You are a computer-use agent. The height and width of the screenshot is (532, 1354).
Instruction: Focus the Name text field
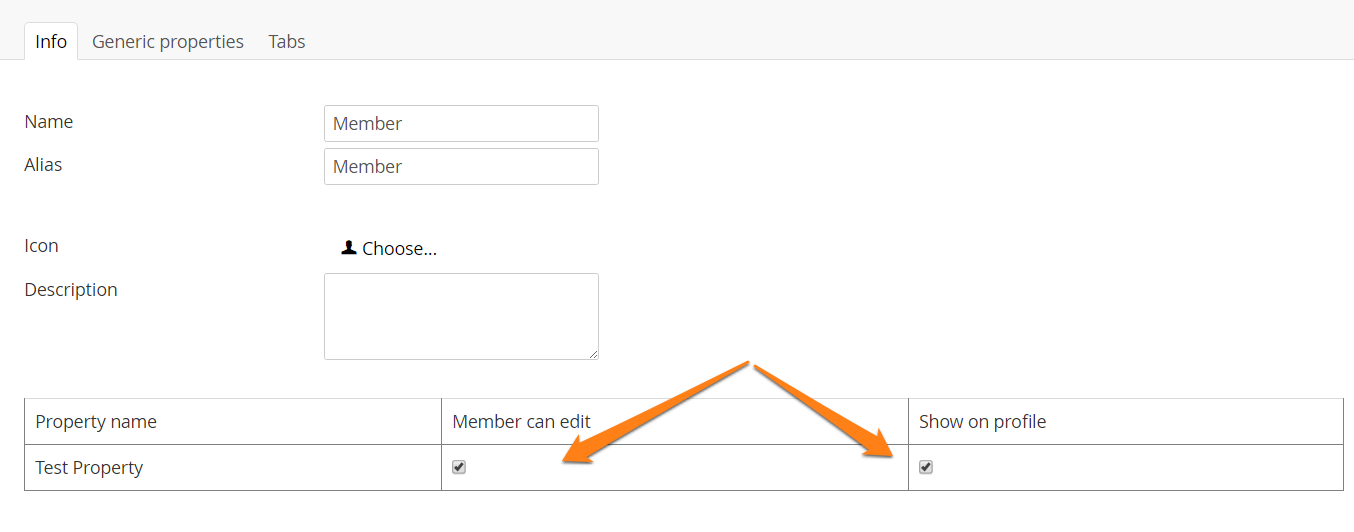(461, 123)
